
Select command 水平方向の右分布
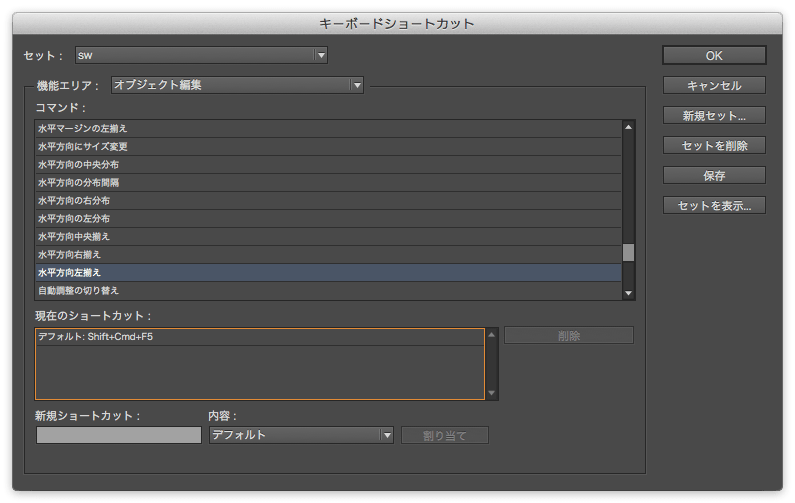[x=328, y=201]
